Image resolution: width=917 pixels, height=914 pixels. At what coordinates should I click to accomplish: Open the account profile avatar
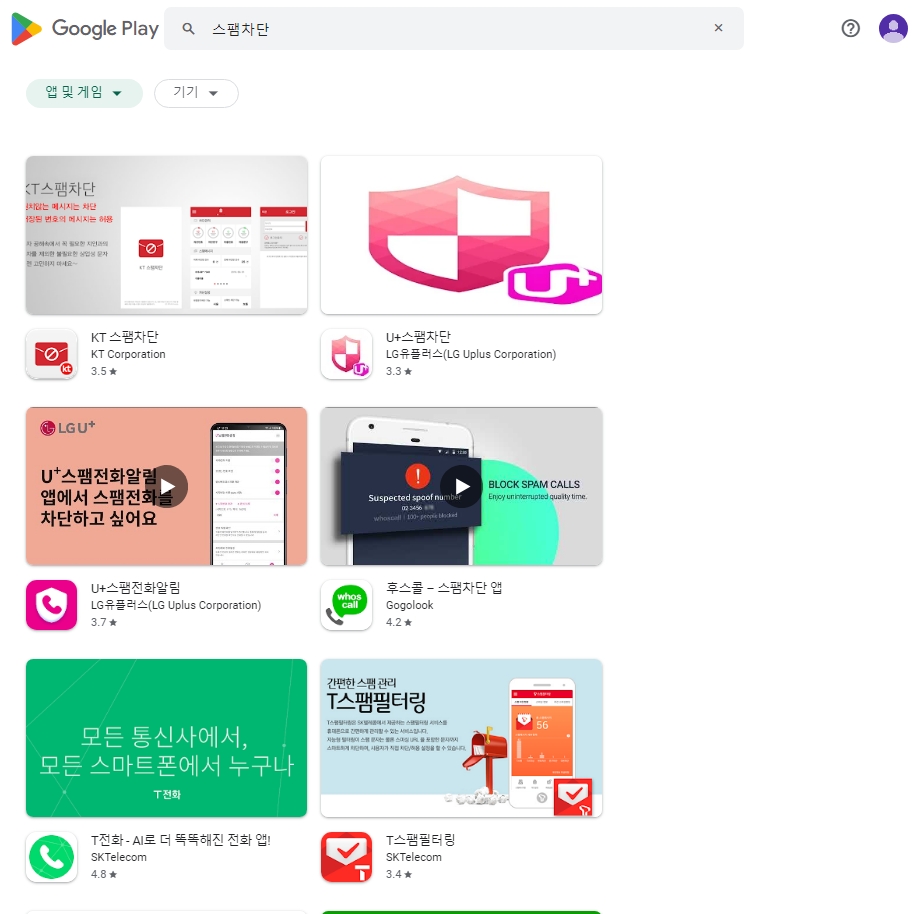tap(893, 28)
